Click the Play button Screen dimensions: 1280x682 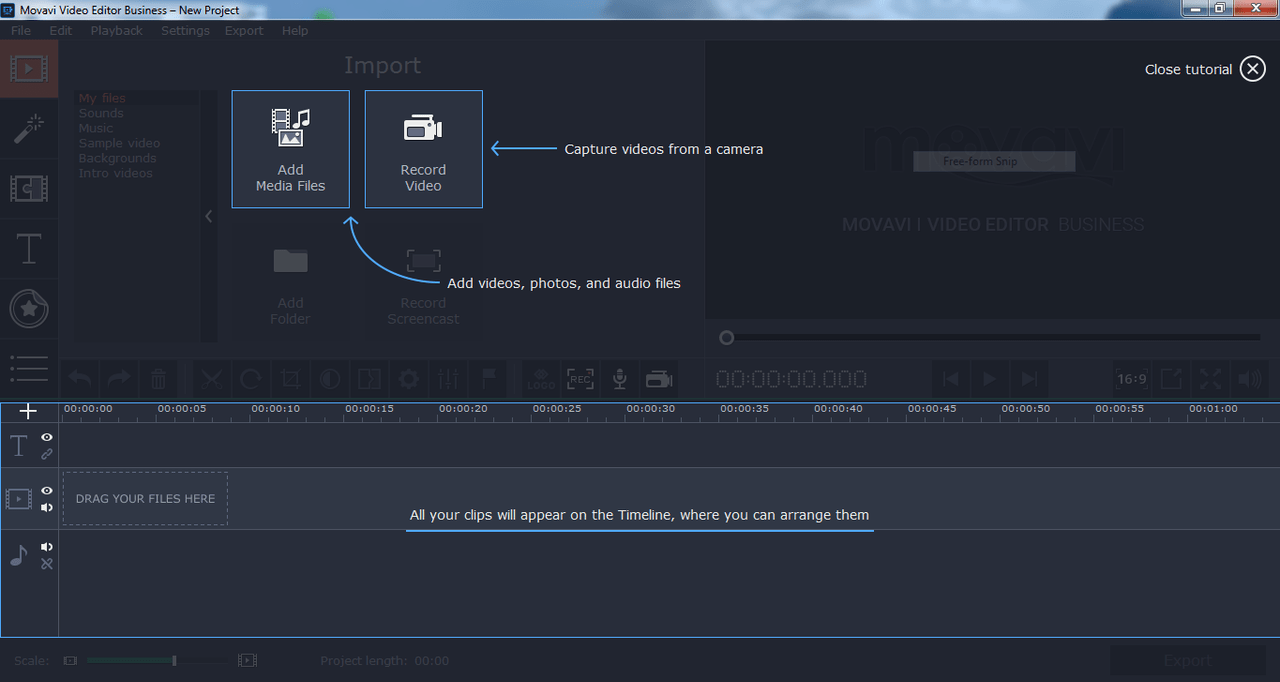[990, 379]
